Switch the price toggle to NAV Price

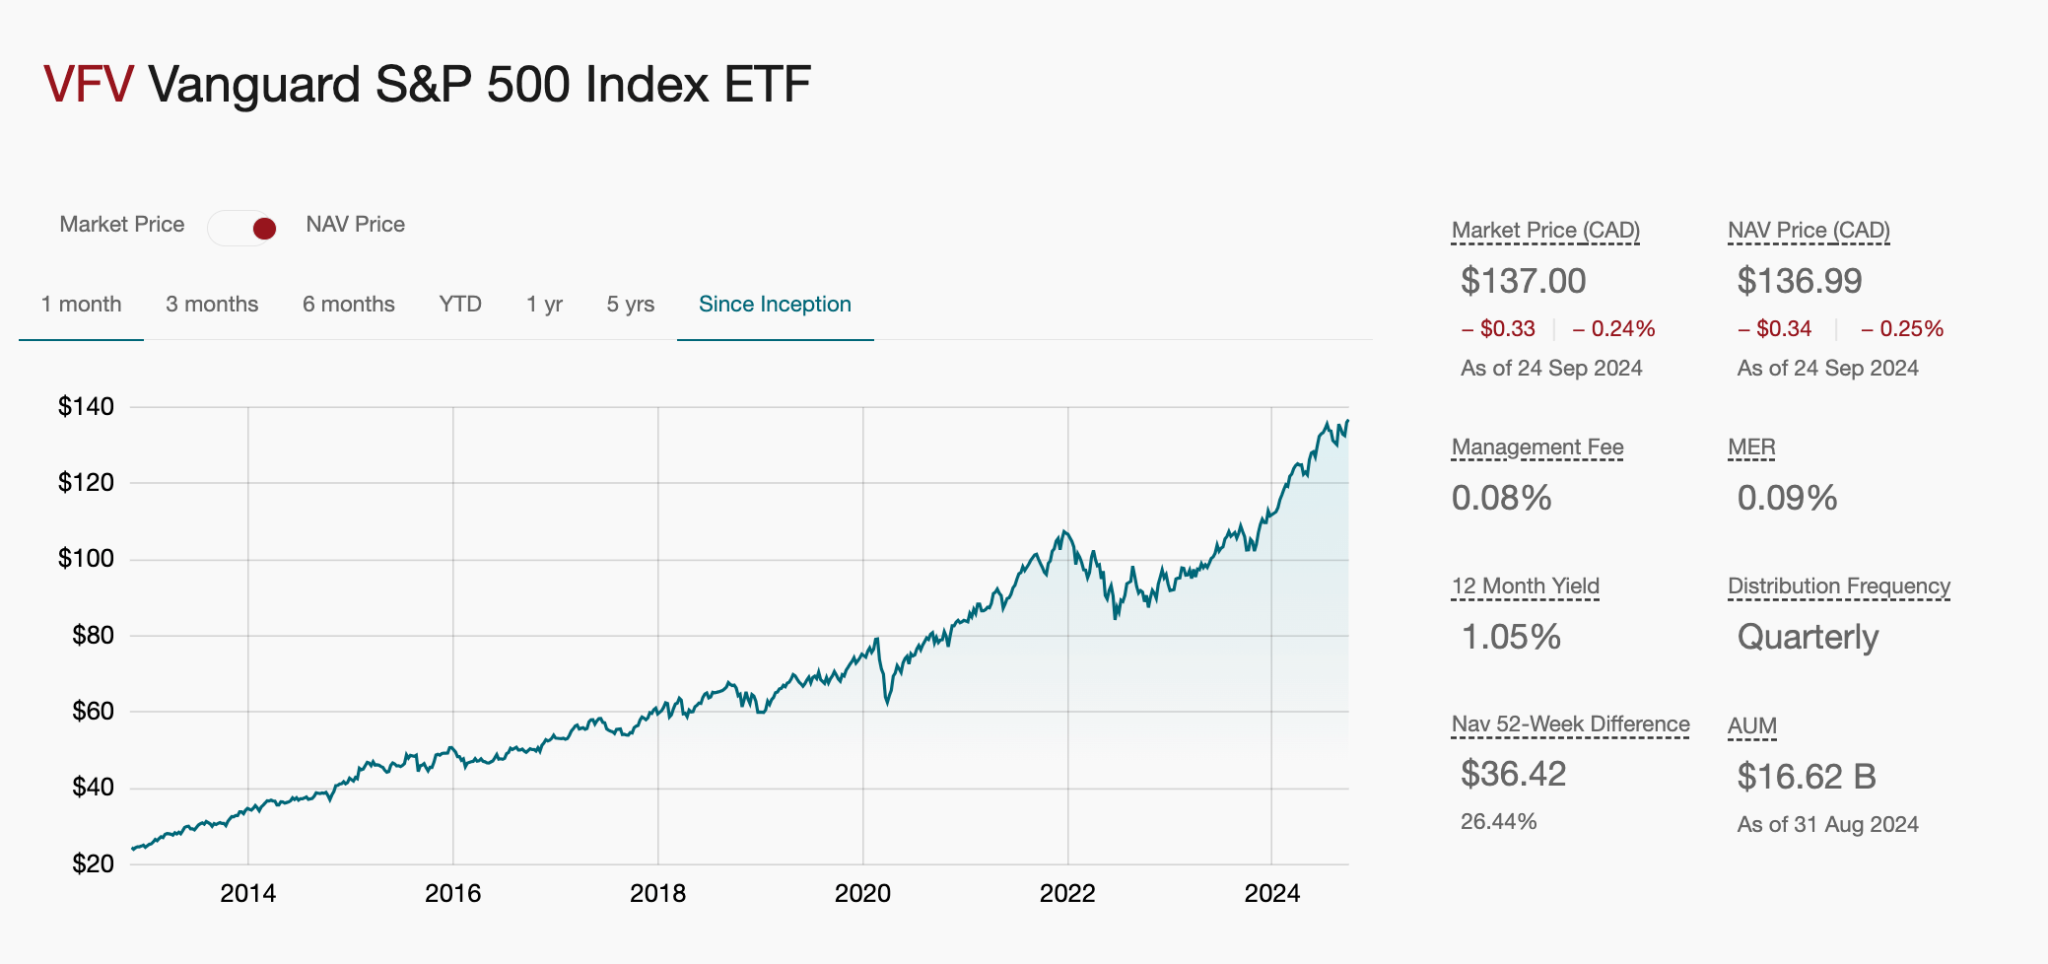pyautogui.click(x=355, y=224)
